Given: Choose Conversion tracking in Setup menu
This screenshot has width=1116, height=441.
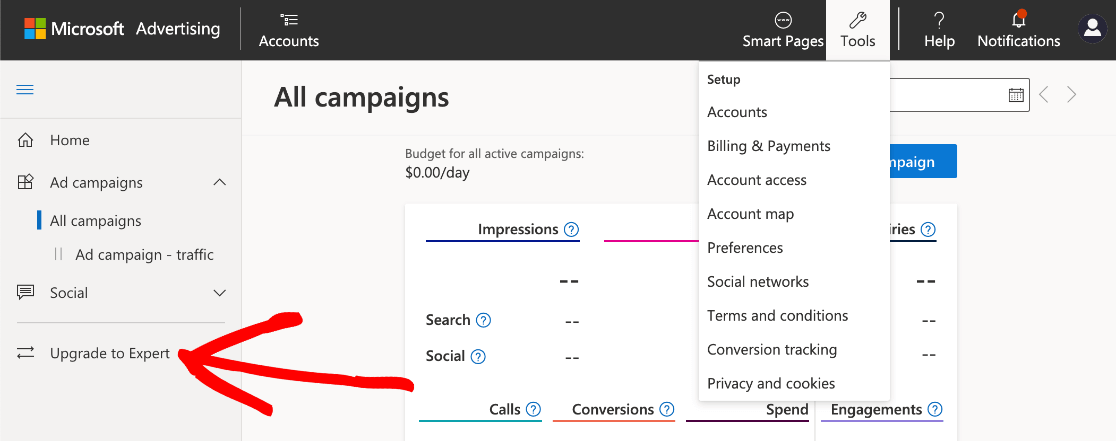Looking at the screenshot, I should click(772, 350).
